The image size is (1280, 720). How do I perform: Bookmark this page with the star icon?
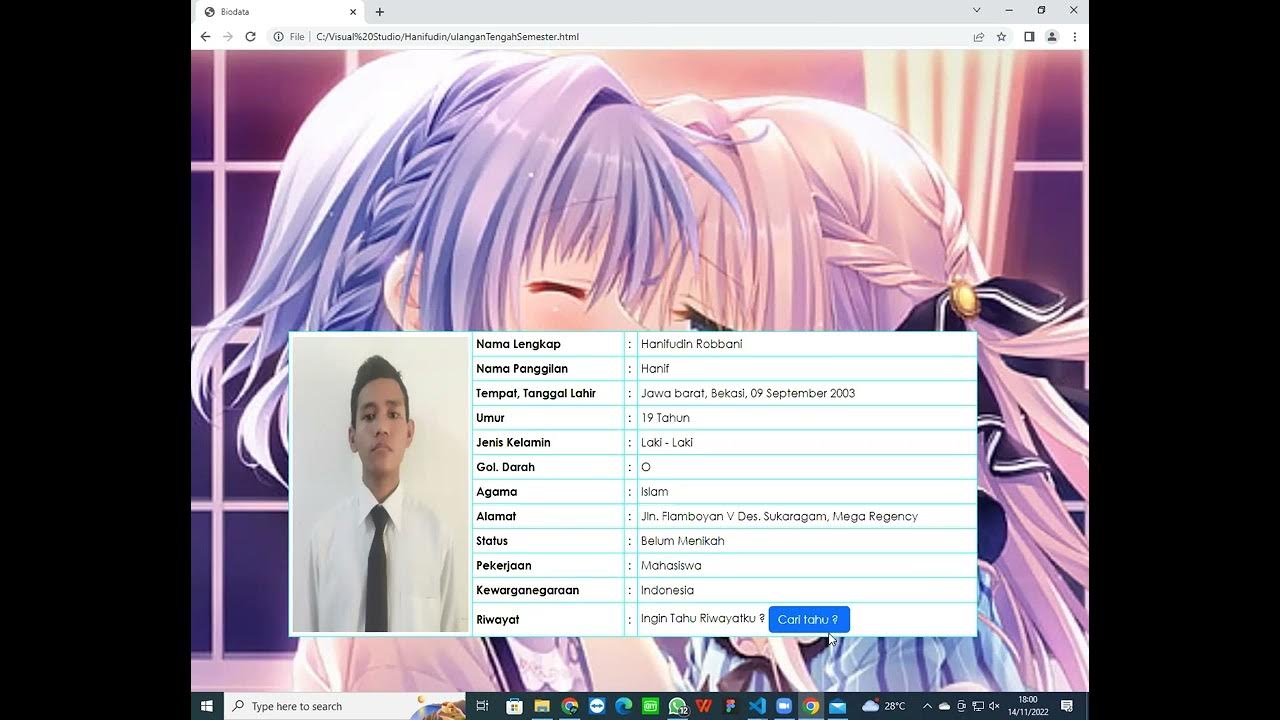click(x=1001, y=37)
